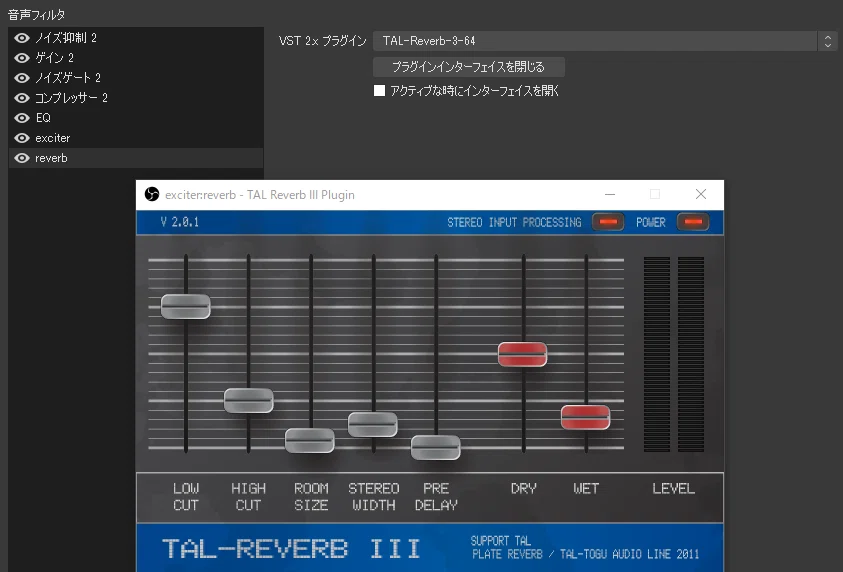843x572 pixels.
Task: Enable アクティブな時にインターフェイスを開く checkbox
Action: point(380,90)
